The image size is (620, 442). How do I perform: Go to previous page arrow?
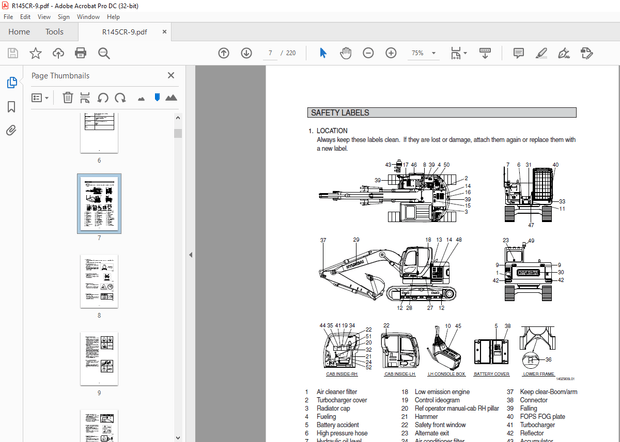click(224, 53)
